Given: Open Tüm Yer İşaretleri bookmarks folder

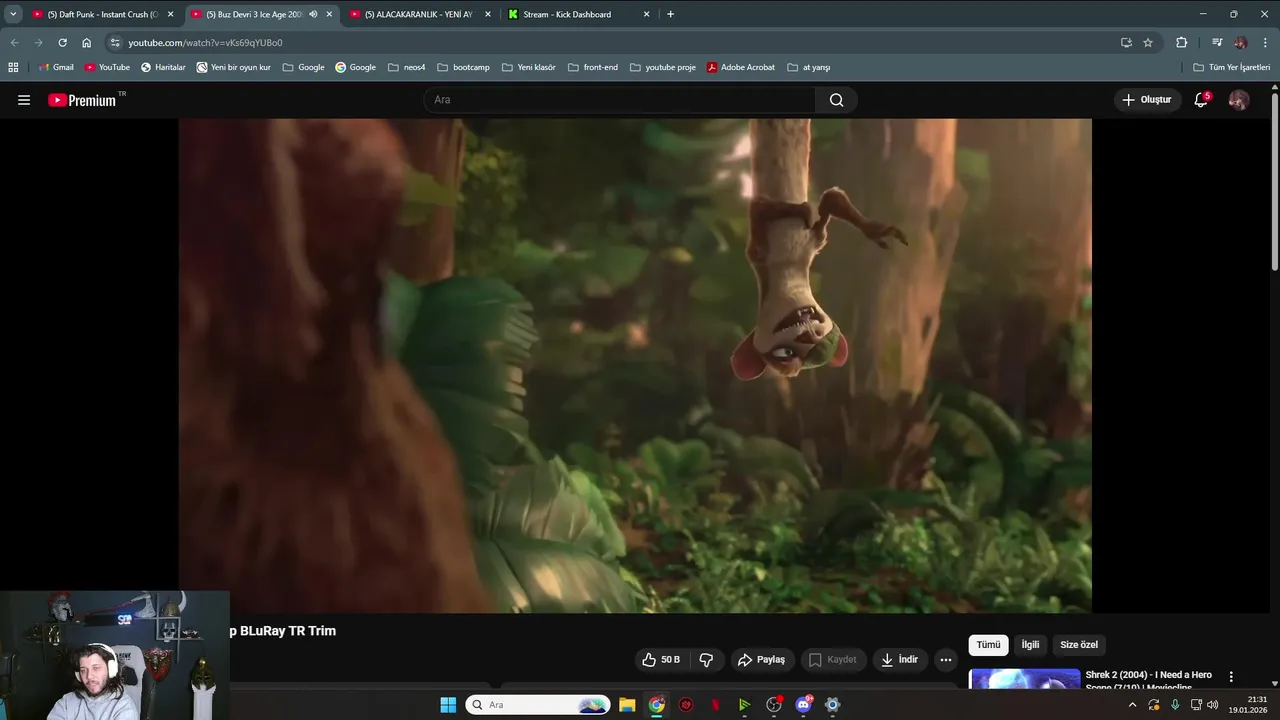Looking at the screenshot, I should tap(1231, 67).
